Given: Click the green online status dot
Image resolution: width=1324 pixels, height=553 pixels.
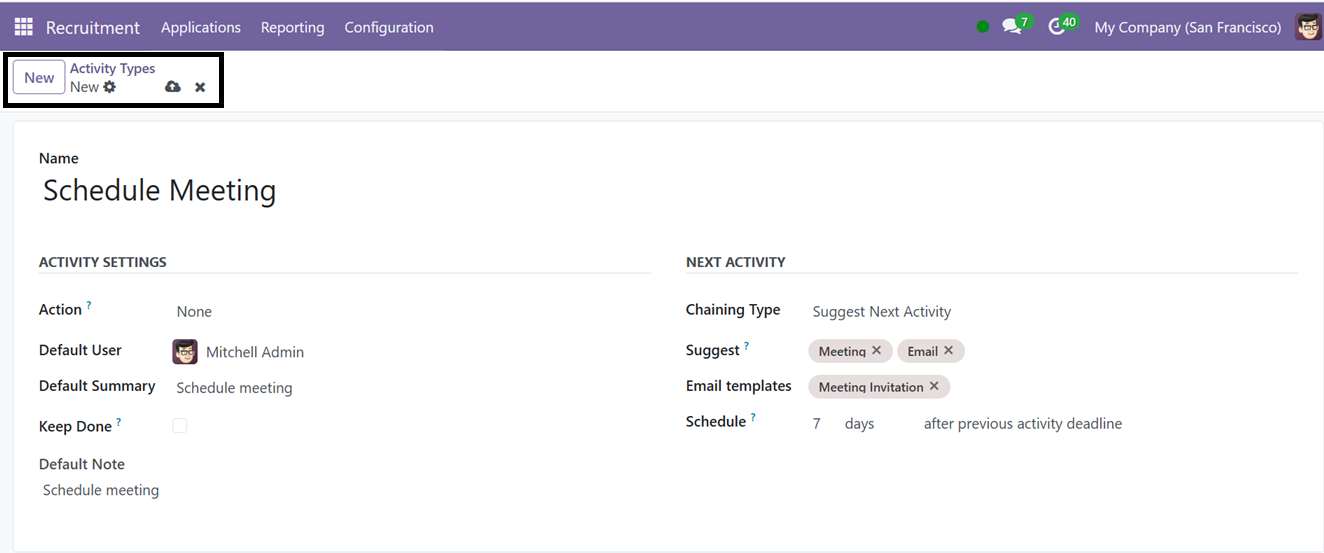Looking at the screenshot, I should coord(983,27).
